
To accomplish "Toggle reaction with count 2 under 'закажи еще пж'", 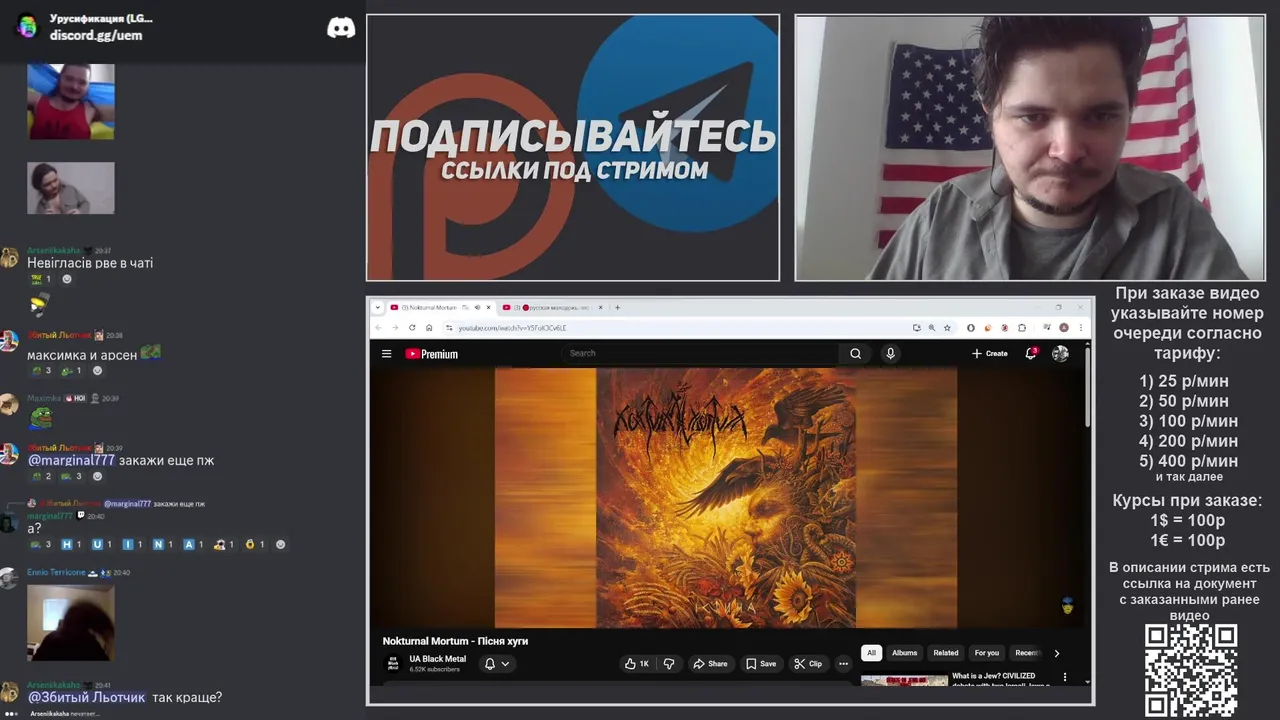I will pos(40,476).
